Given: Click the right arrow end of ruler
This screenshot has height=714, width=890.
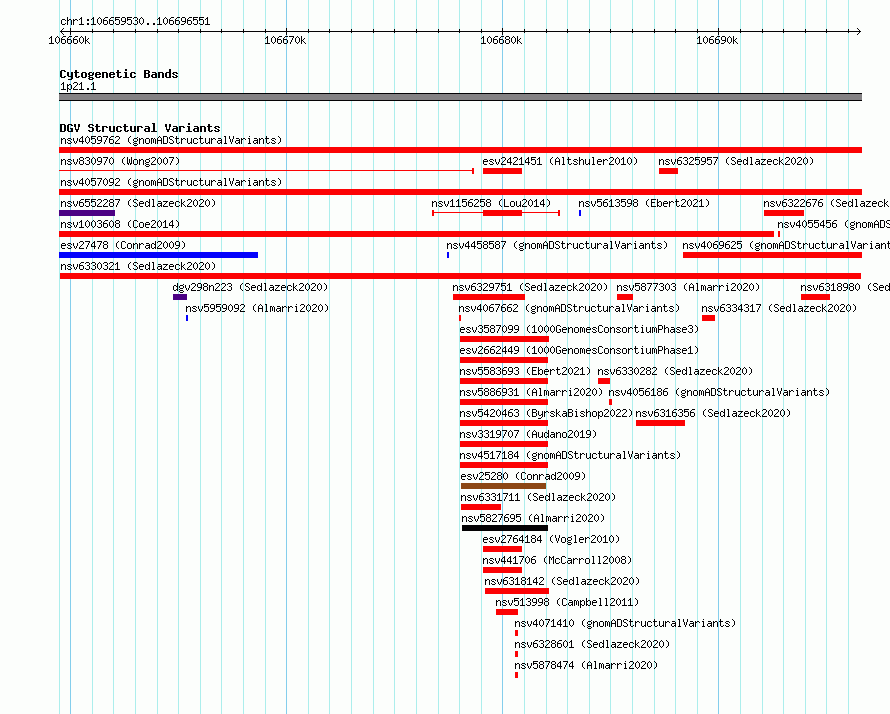Looking at the screenshot, I should pyautogui.click(x=858, y=31).
